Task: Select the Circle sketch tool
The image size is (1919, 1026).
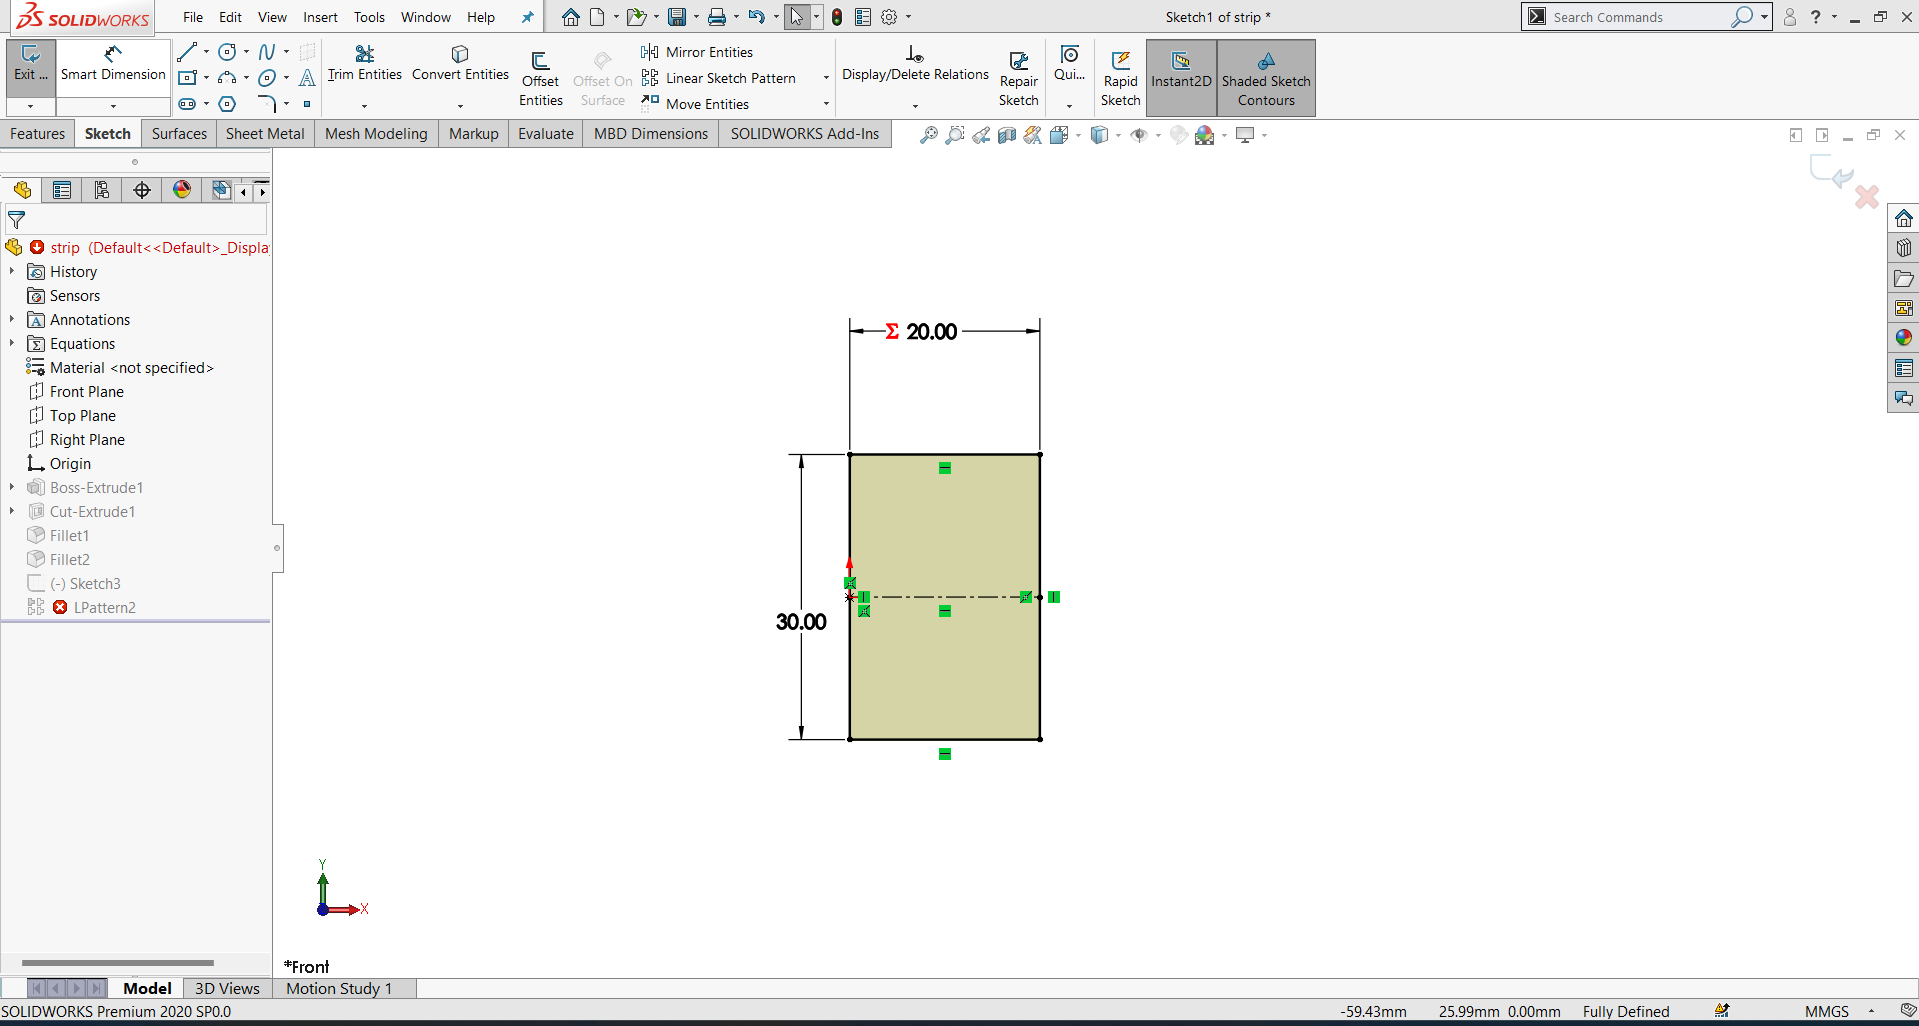Action: click(227, 52)
